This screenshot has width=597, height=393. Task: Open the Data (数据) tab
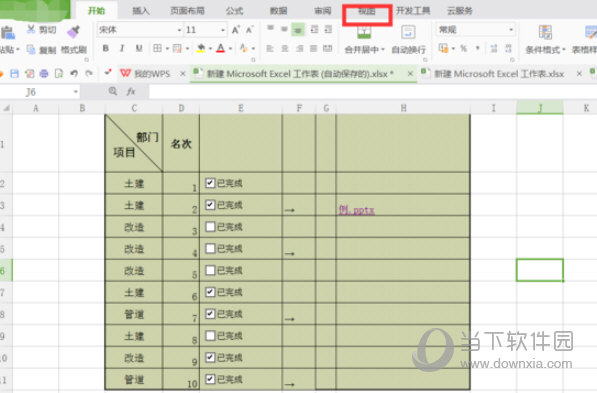[279, 11]
